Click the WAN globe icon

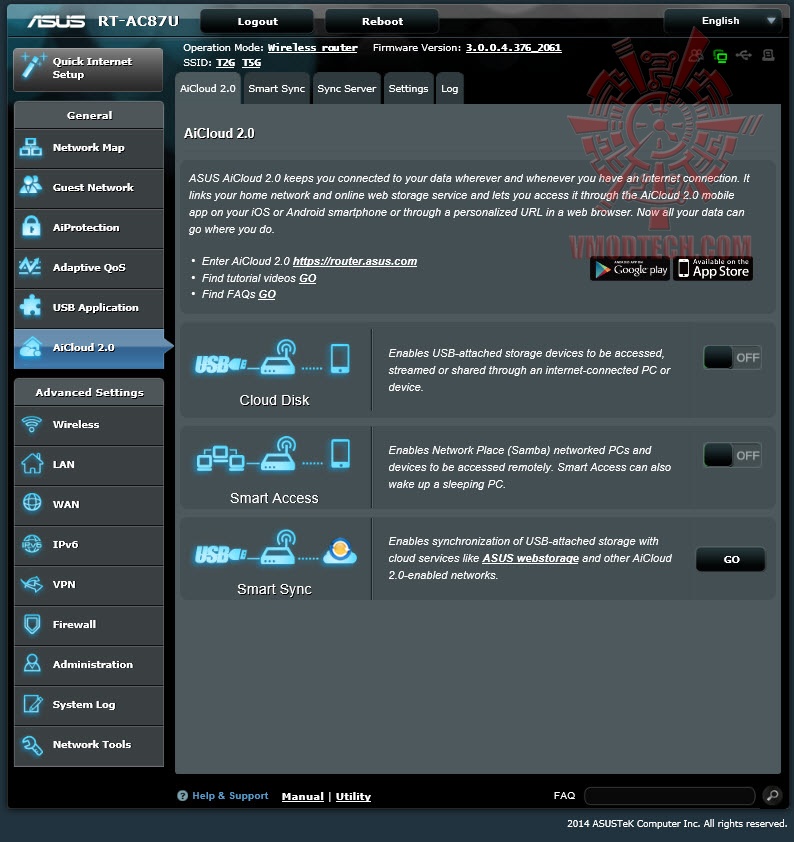[32, 503]
